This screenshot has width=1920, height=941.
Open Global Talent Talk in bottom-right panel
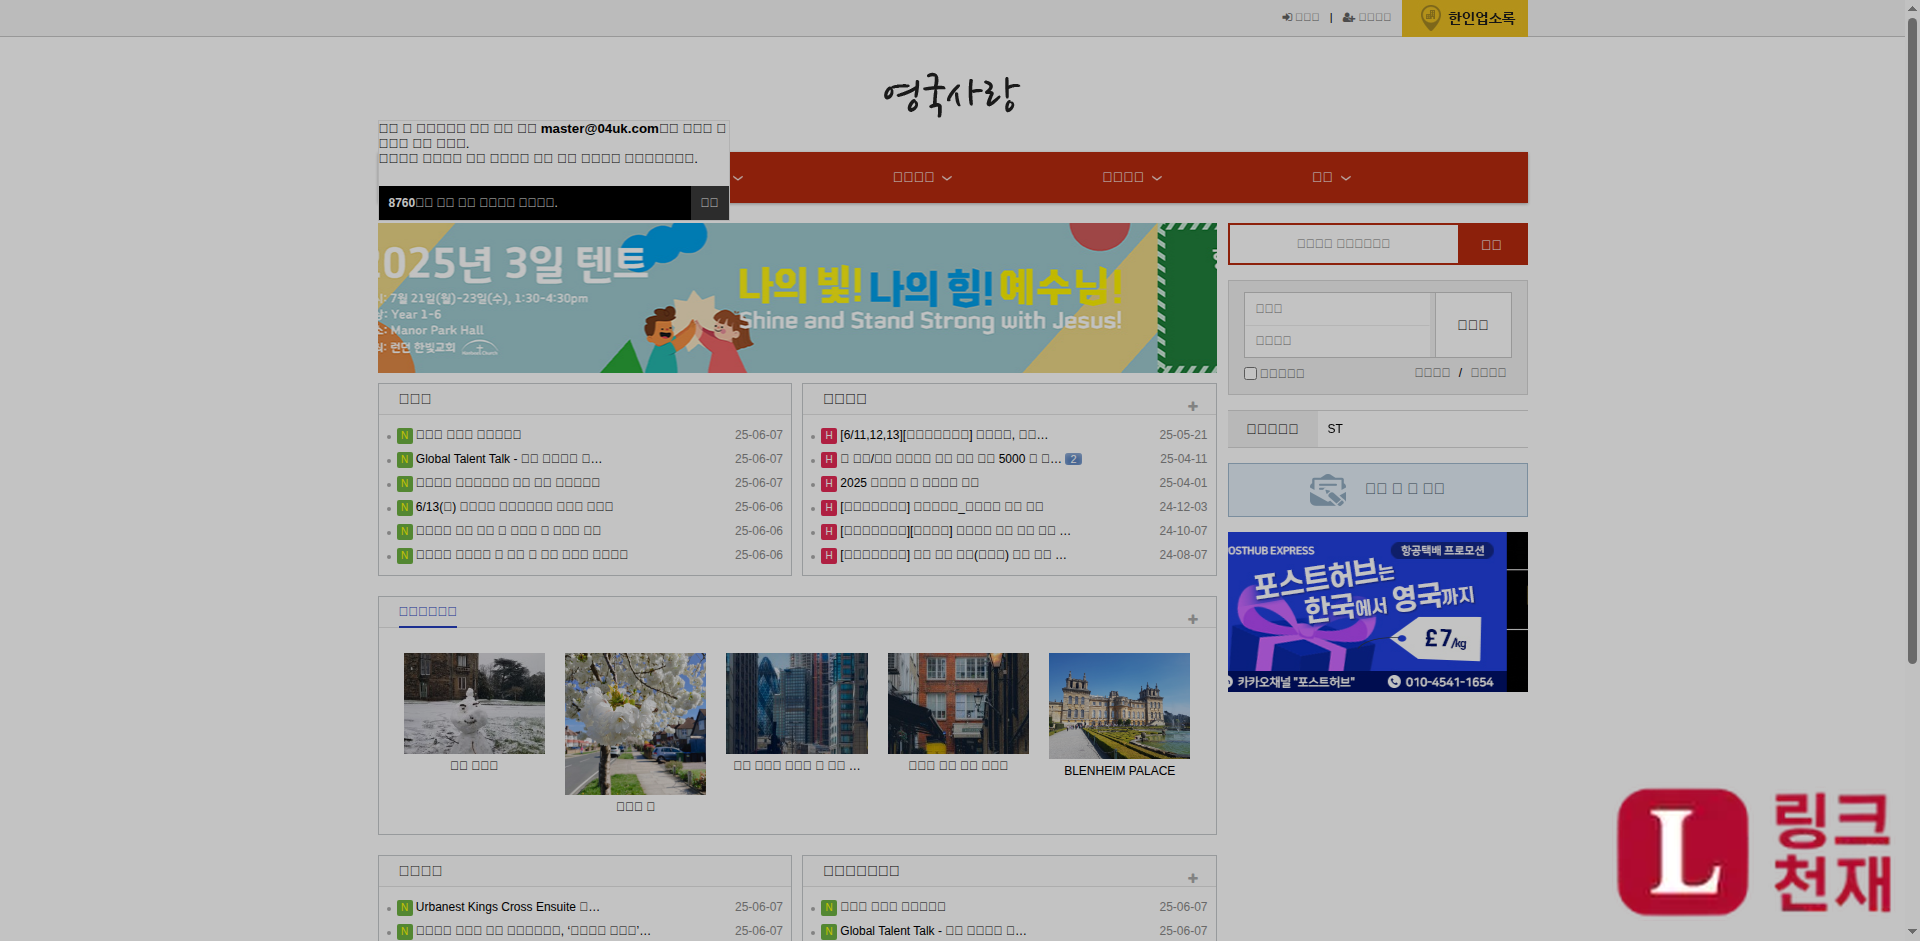[933, 931]
